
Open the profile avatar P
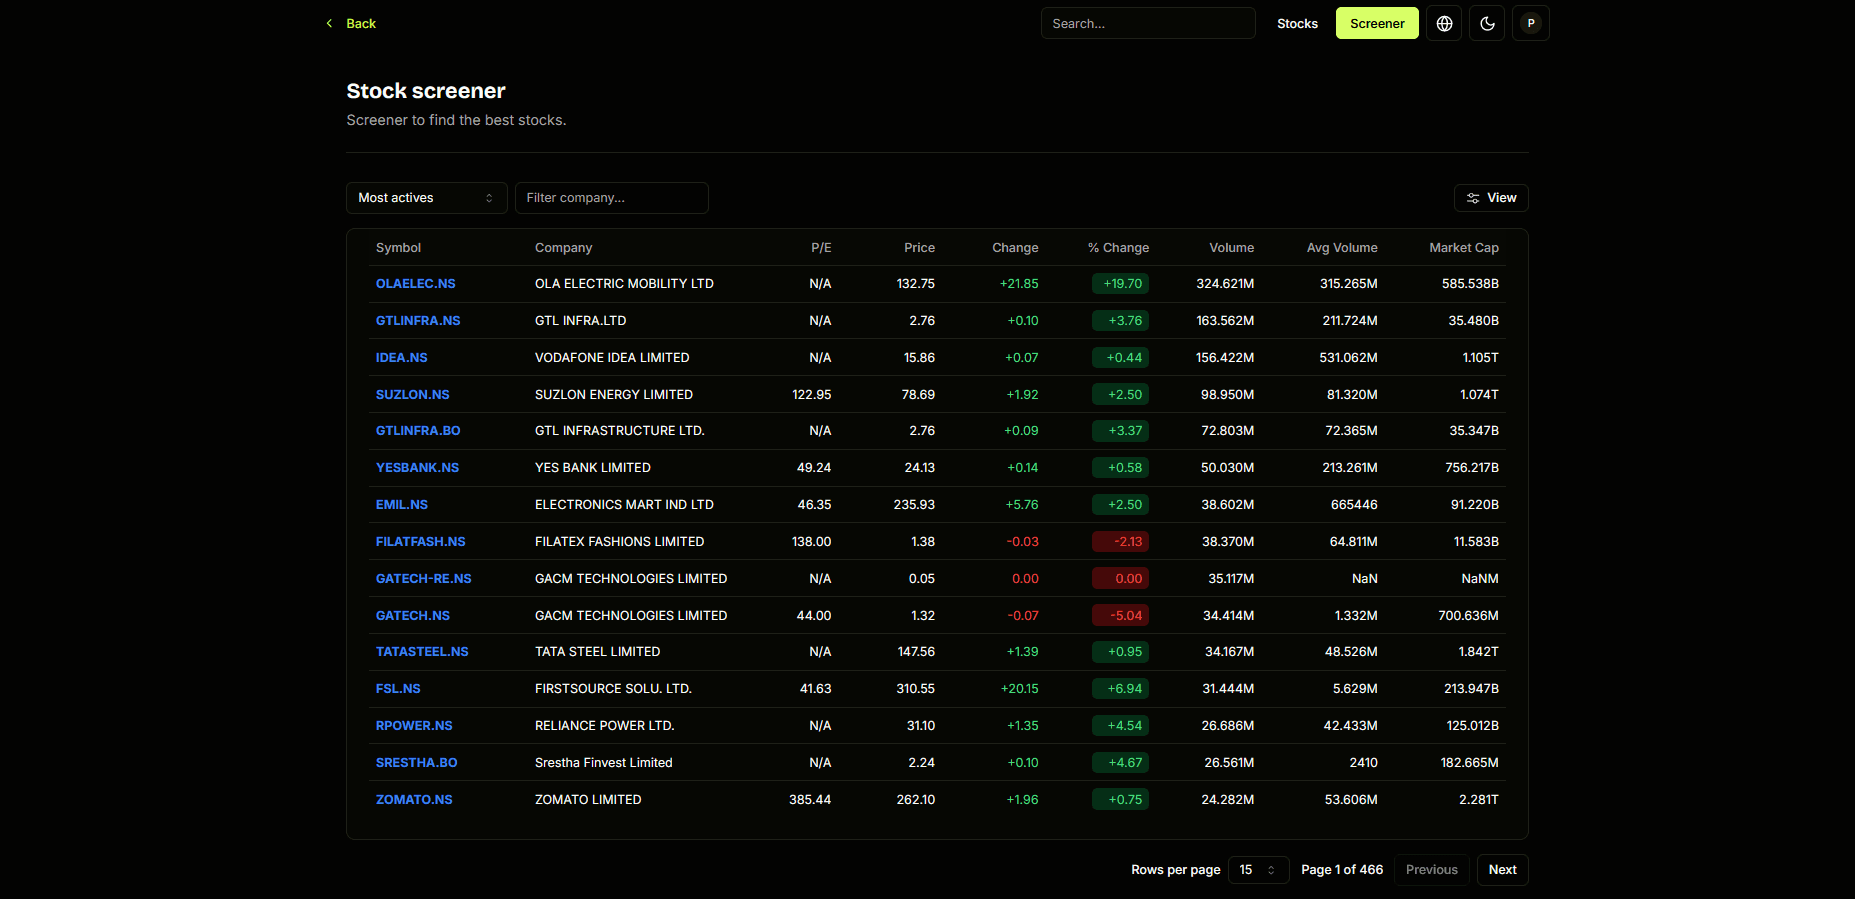(x=1531, y=23)
